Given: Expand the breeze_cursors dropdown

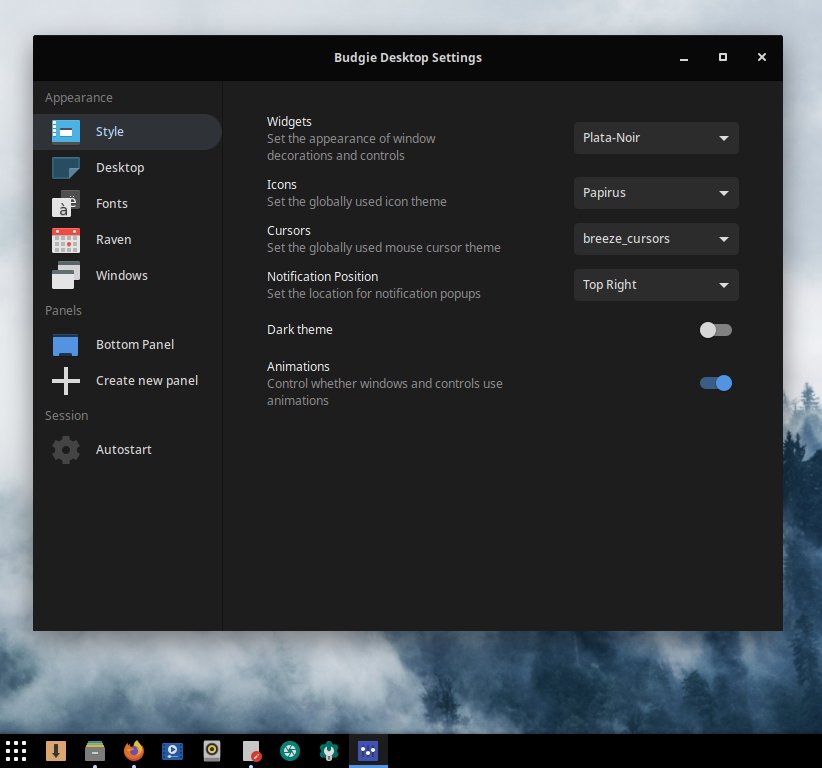Looking at the screenshot, I should pos(655,239).
